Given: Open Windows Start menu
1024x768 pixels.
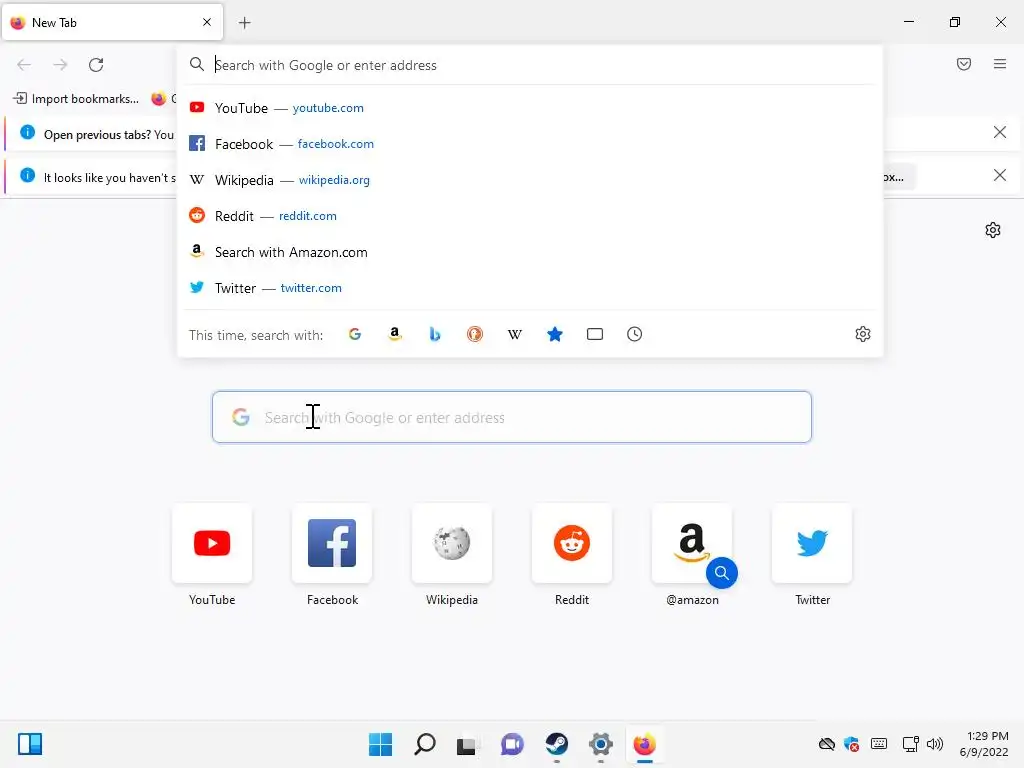Looking at the screenshot, I should pos(380,744).
